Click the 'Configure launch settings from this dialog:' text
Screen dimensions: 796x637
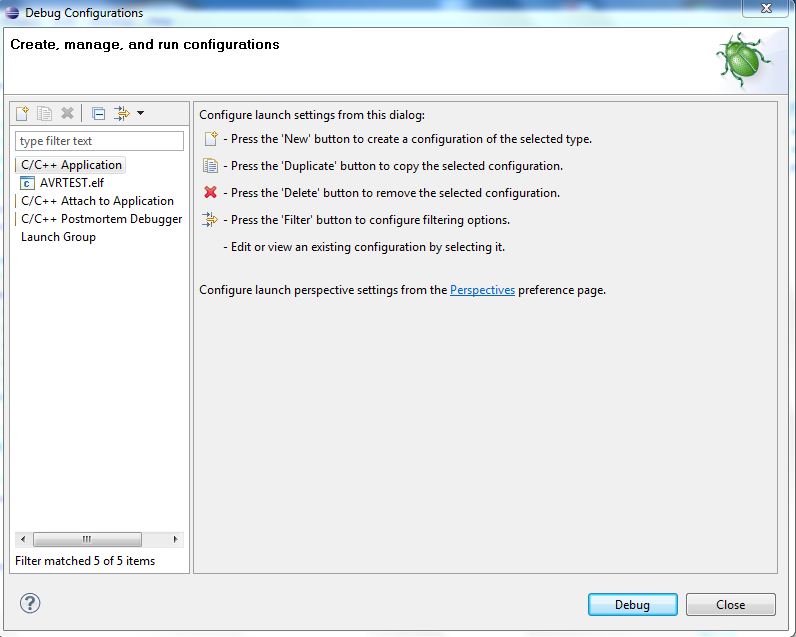312,115
